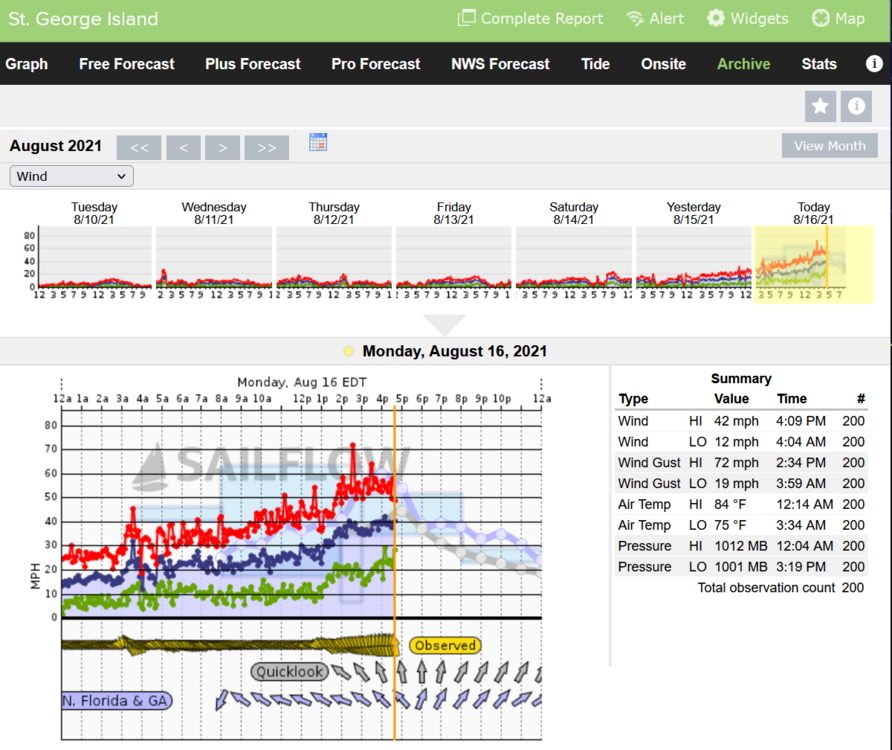Click the Complete Report icon

point(467,19)
